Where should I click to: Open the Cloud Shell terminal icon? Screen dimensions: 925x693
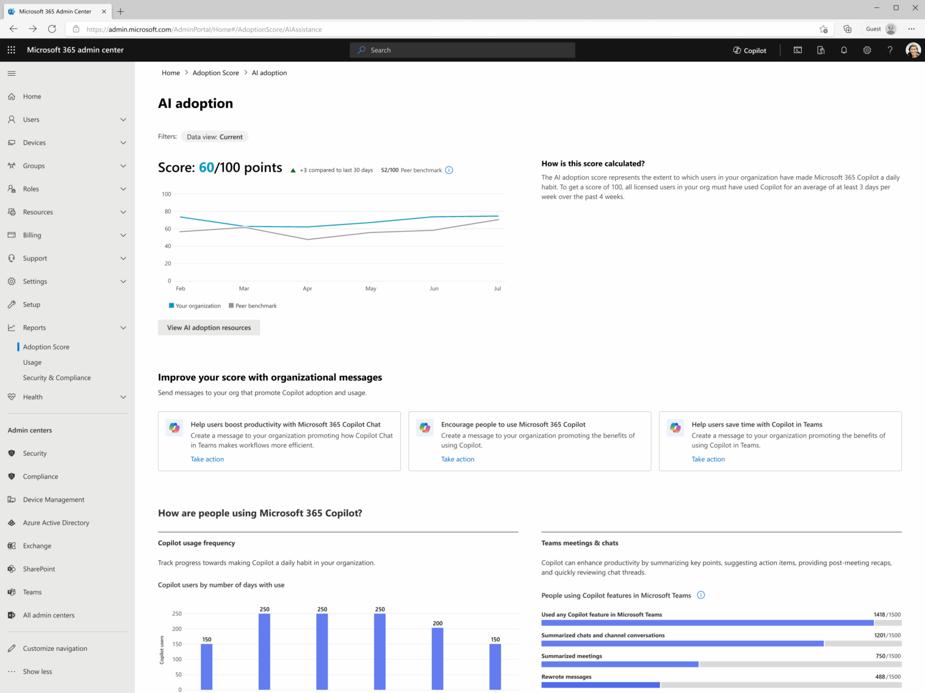(x=798, y=50)
